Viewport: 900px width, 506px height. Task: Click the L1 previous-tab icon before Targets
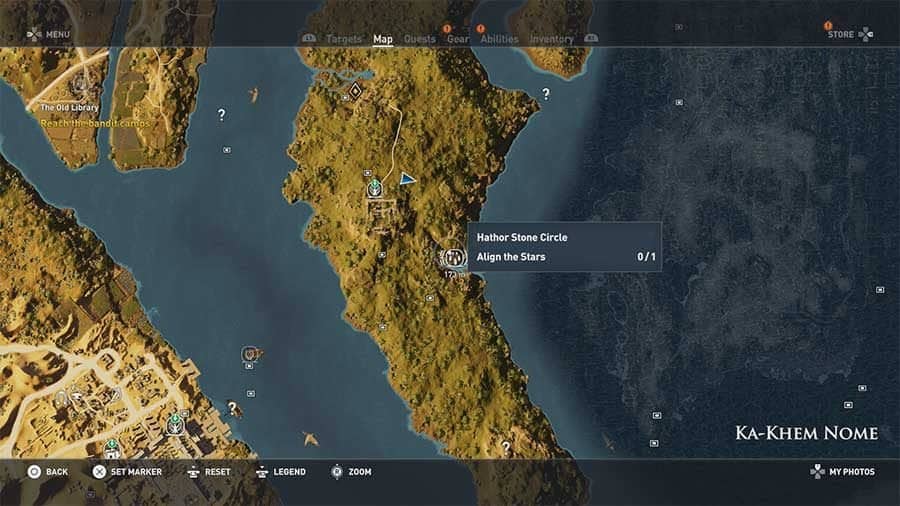coord(309,38)
